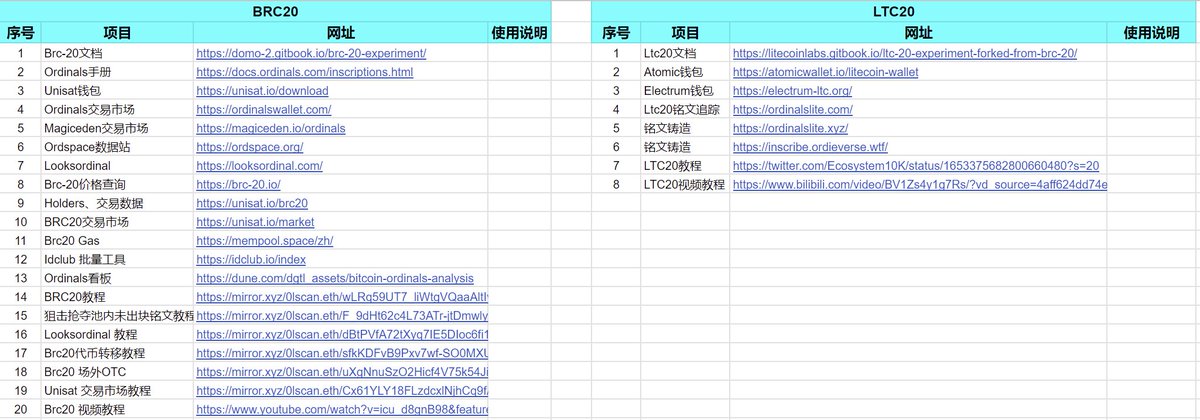Image resolution: width=1200 pixels, height=420 pixels.
Task: Select the LTC20视频教程 cell
Action: [685, 185]
